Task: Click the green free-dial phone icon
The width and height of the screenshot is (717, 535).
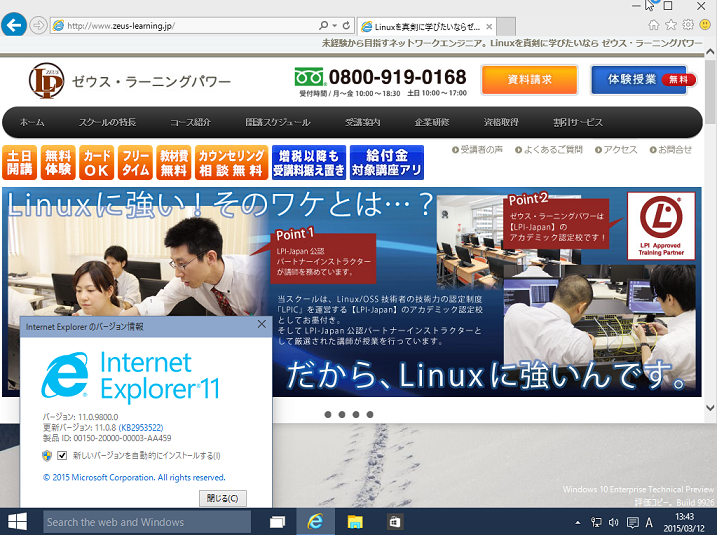Action: pos(309,77)
